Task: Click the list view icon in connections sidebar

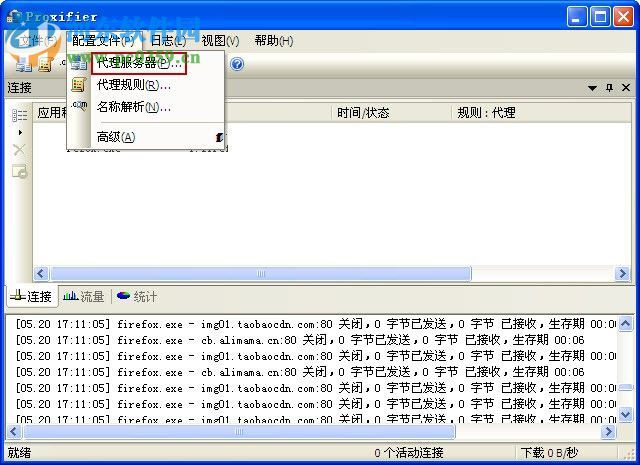Action: [19, 116]
